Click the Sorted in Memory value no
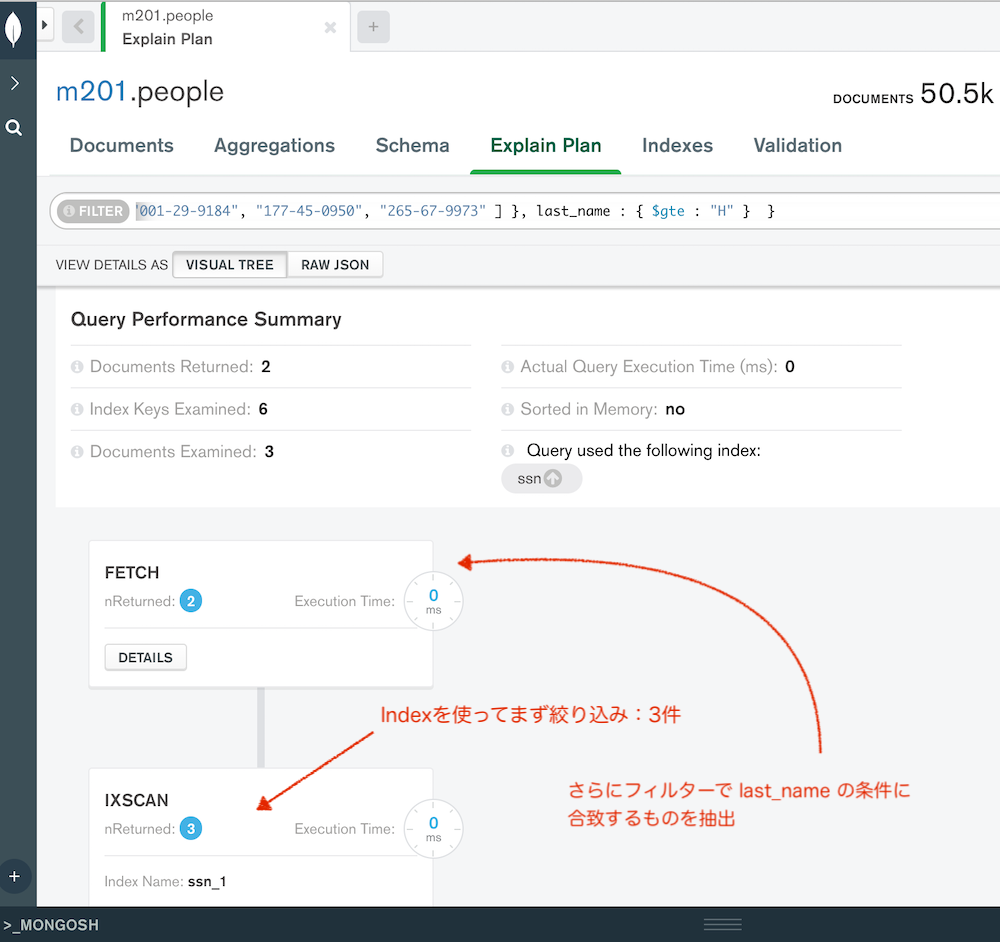 (x=675, y=409)
